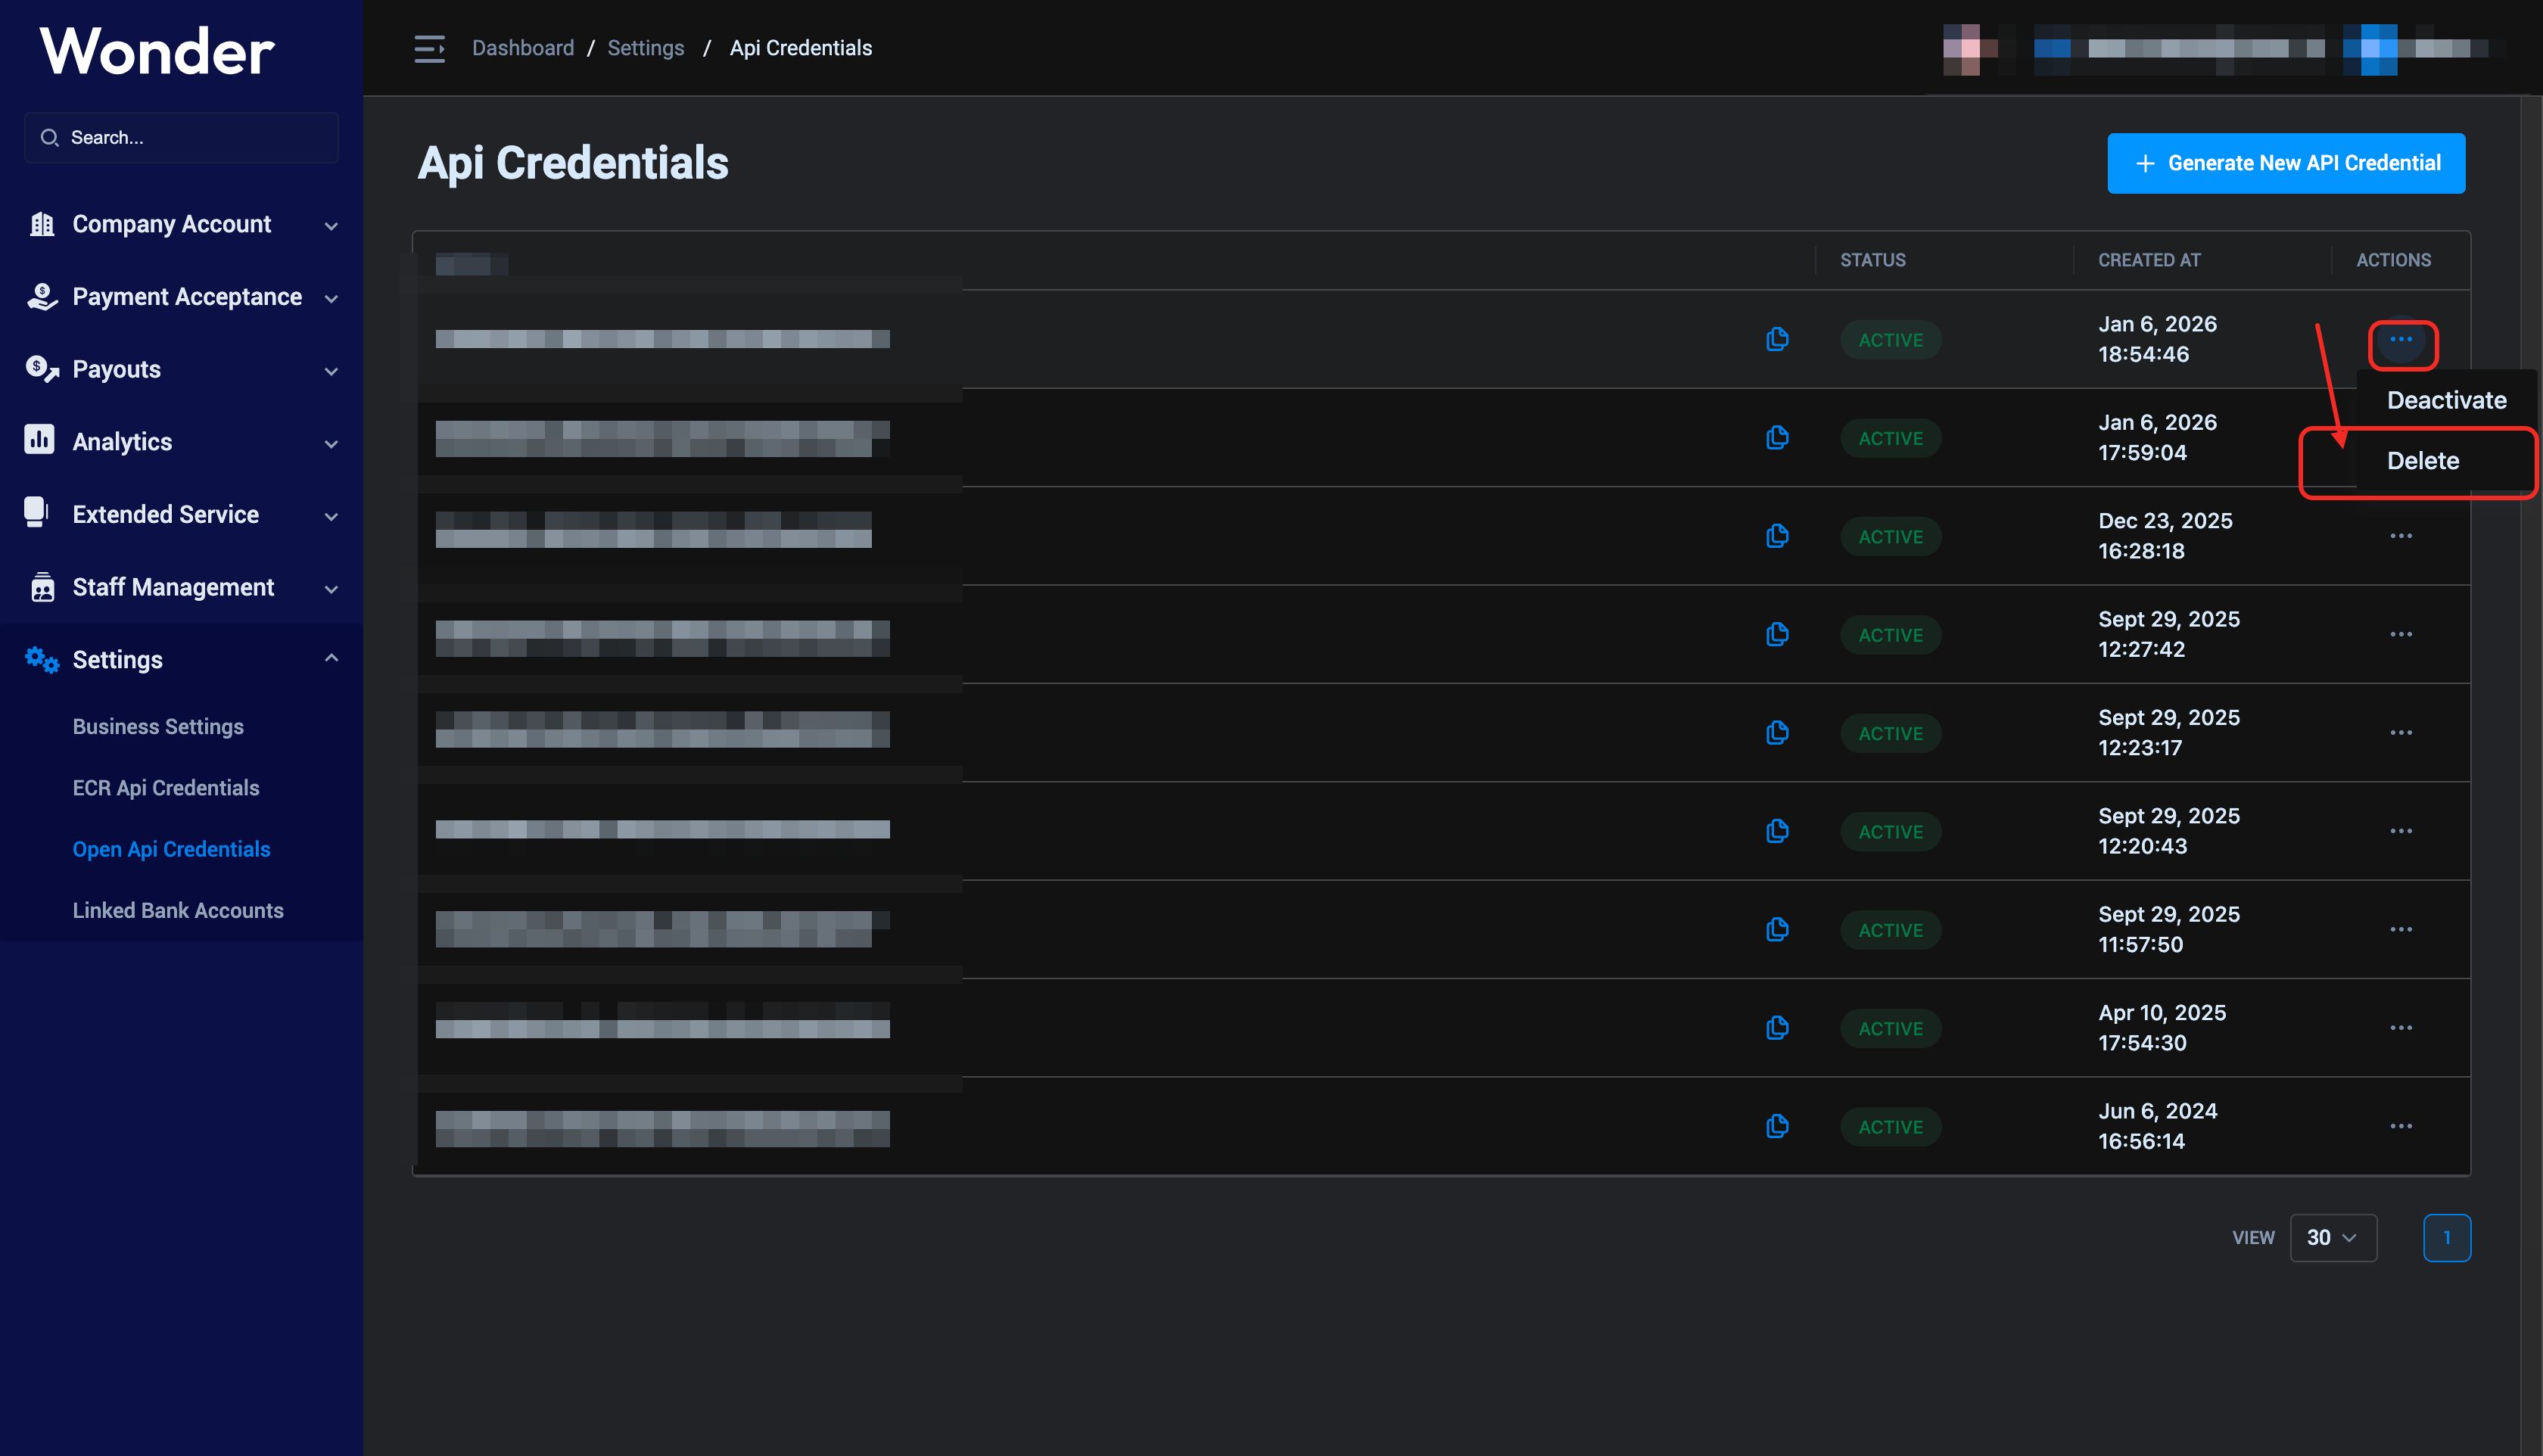Open actions menu for Dec 23, 2025 row

point(2401,536)
